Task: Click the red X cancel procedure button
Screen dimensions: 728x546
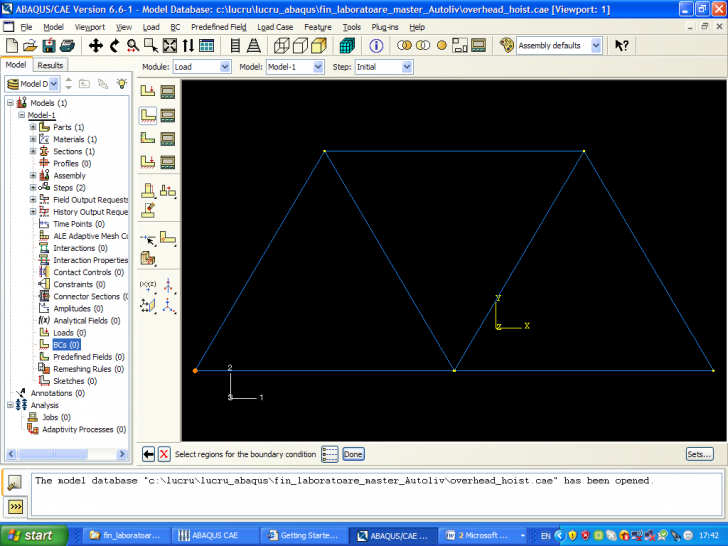Action: 164,454
